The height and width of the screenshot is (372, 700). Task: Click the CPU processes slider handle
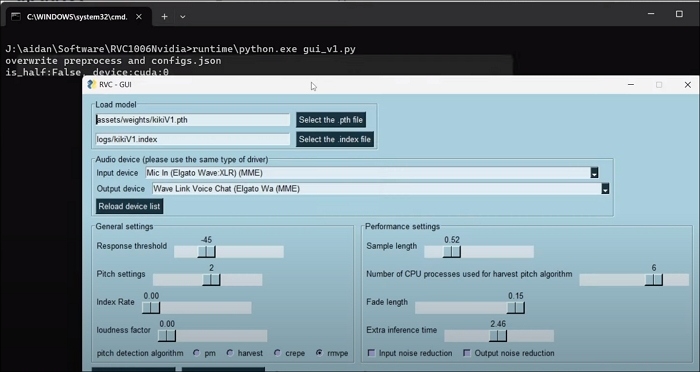(654, 280)
